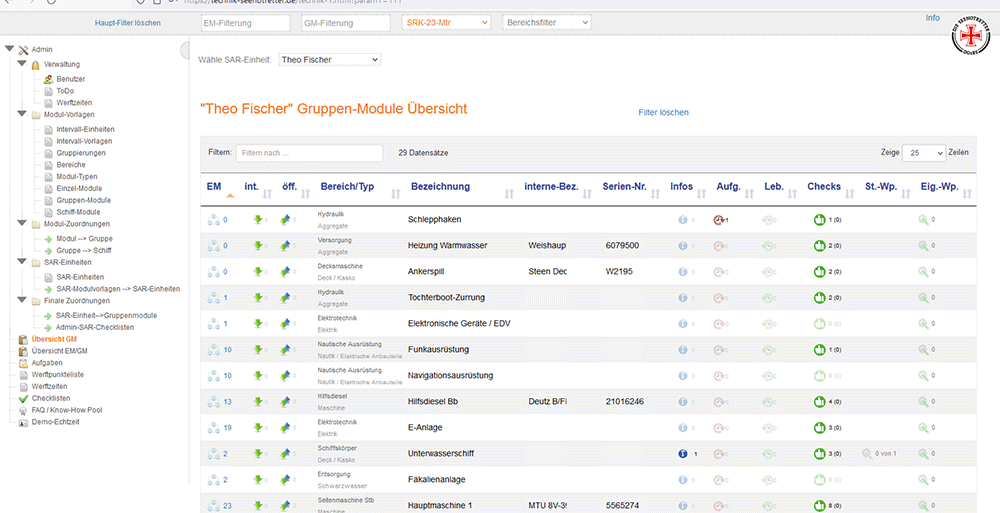The width and height of the screenshot is (1000, 513).
Task: Click green download arrow in Fäkalienanlage row
Action: 258,479
